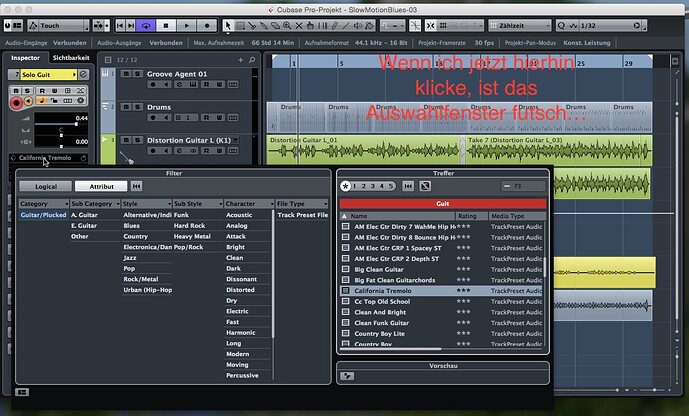Switch filter to Logical mode
This screenshot has height=416, width=689.
pyautogui.click(x=46, y=186)
